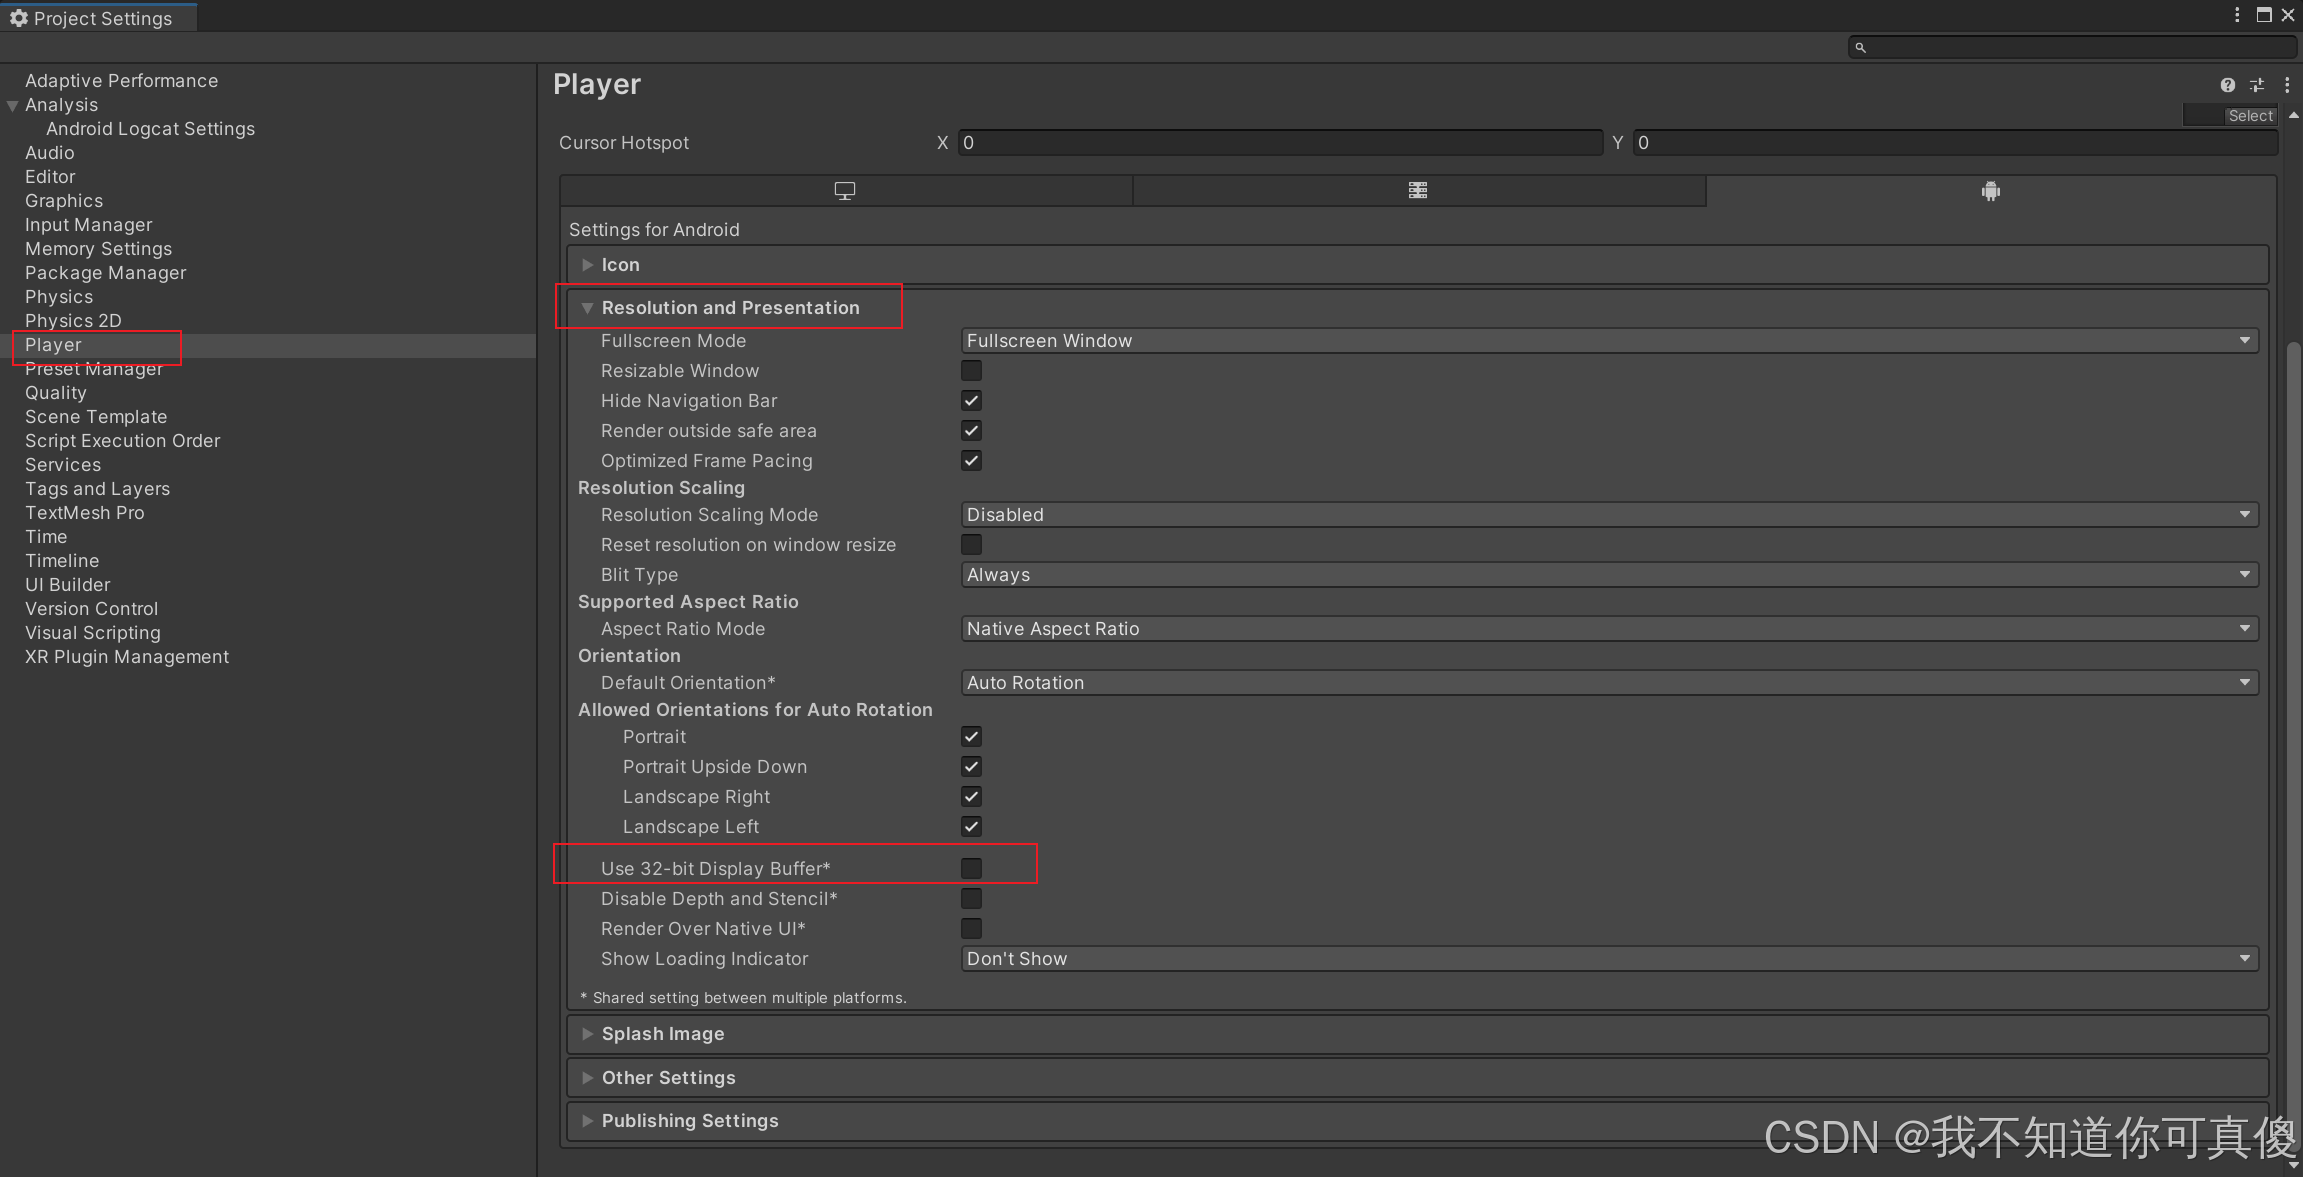Open the Fullscreen Mode dropdown

click(x=1608, y=341)
